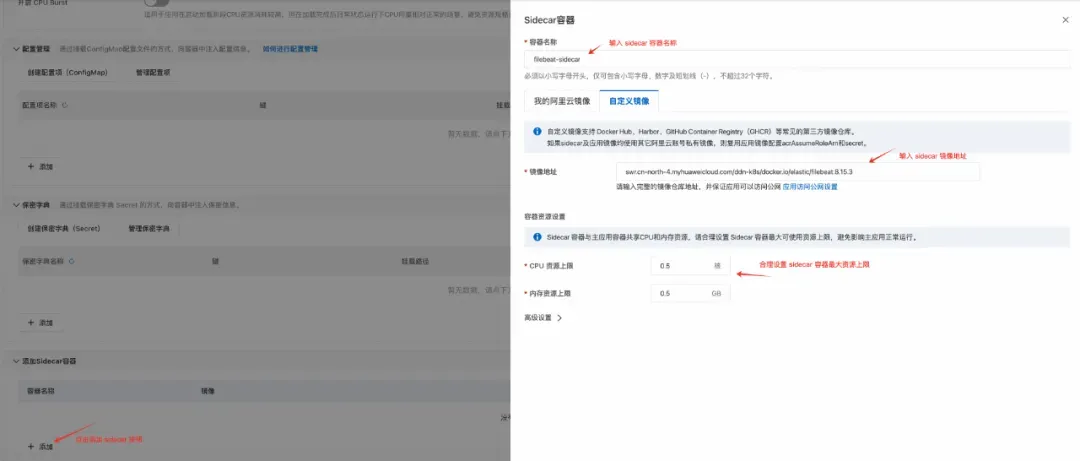The image size is (1080, 461).
Task: Click the 镜像地址 input field
Action: (798, 172)
